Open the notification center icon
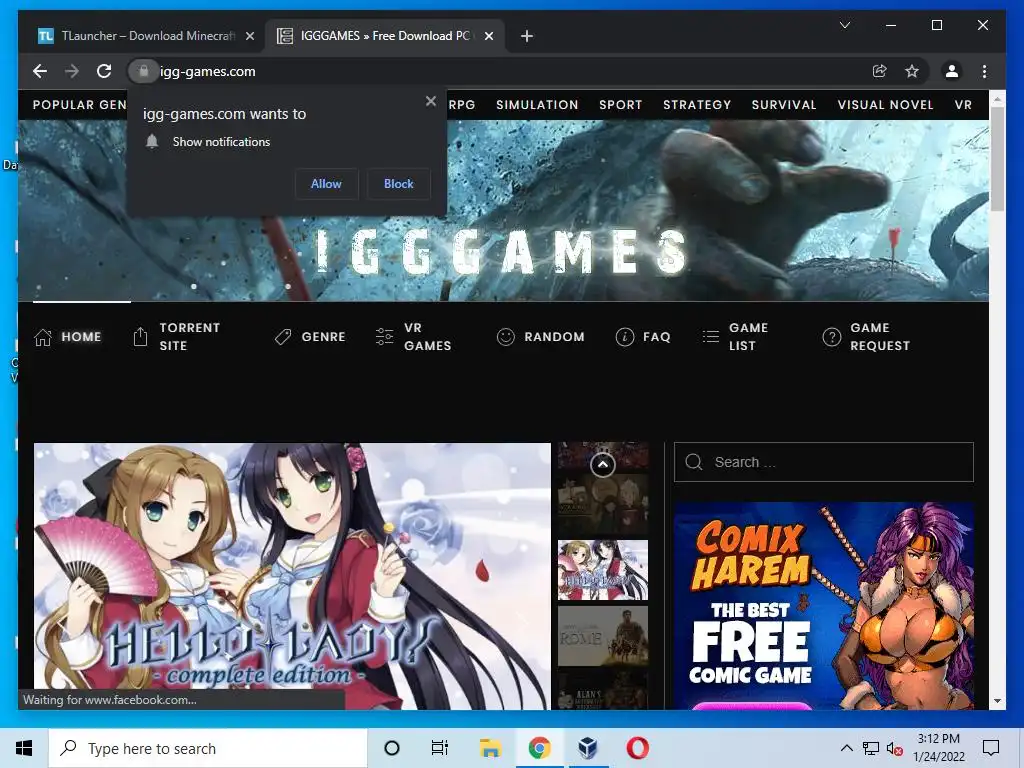Viewport: 1024px width, 768px height. (x=991, y=748)
